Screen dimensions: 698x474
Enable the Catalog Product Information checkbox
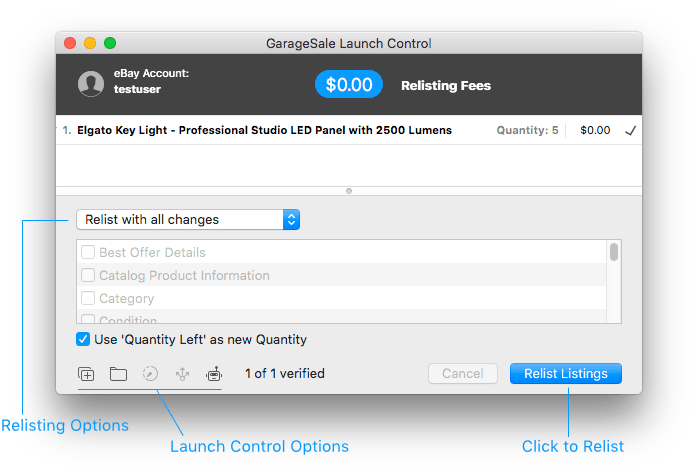pyautogui.click(x=88, y=275)
